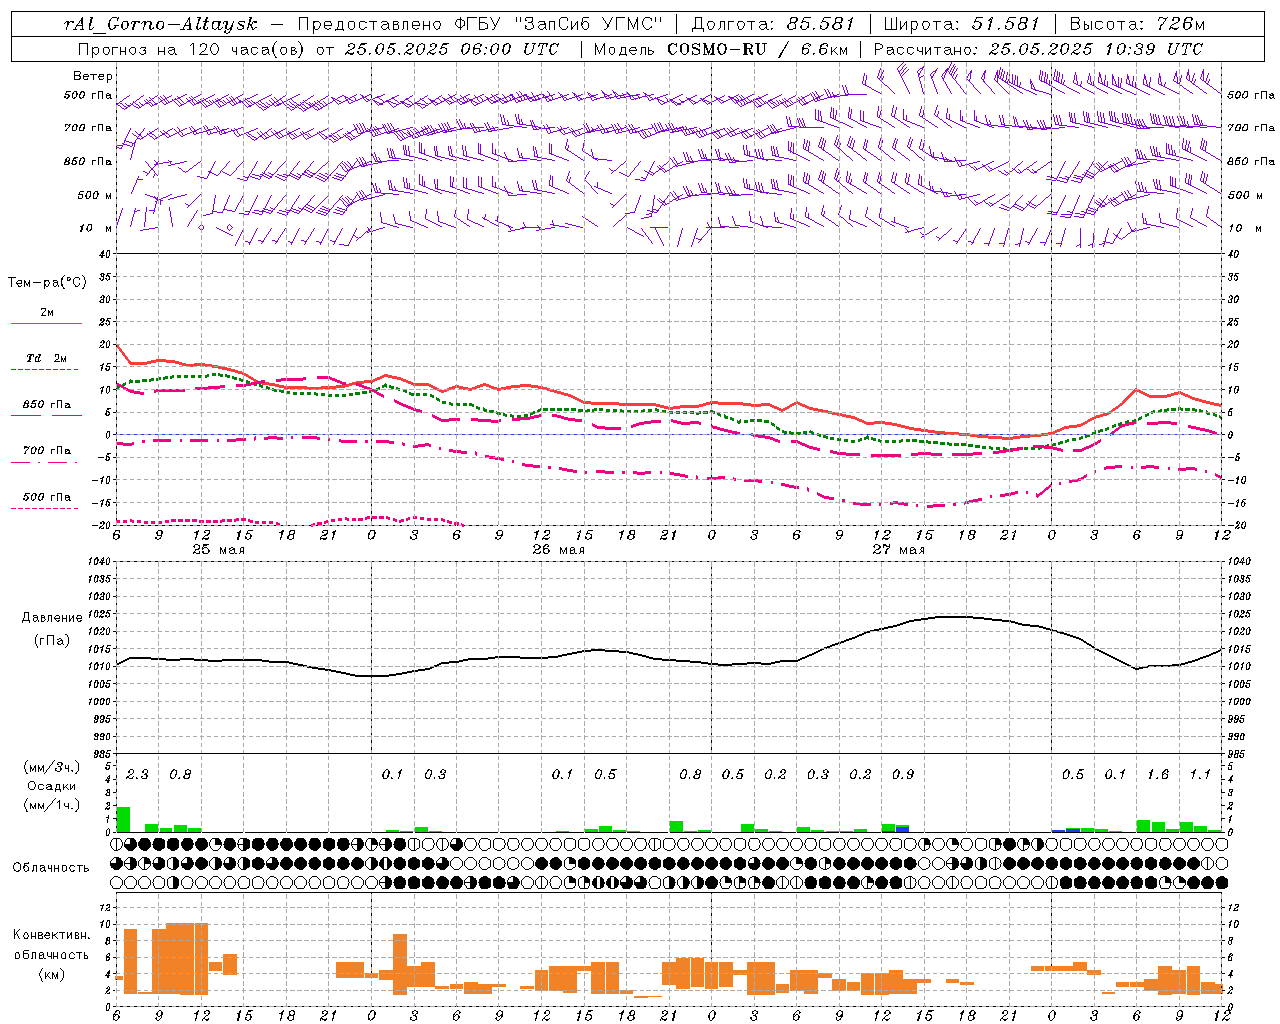The image size is (1280, 1024).
Task: Click the Ветер wind panel label
Action: (x=93, y=76)
